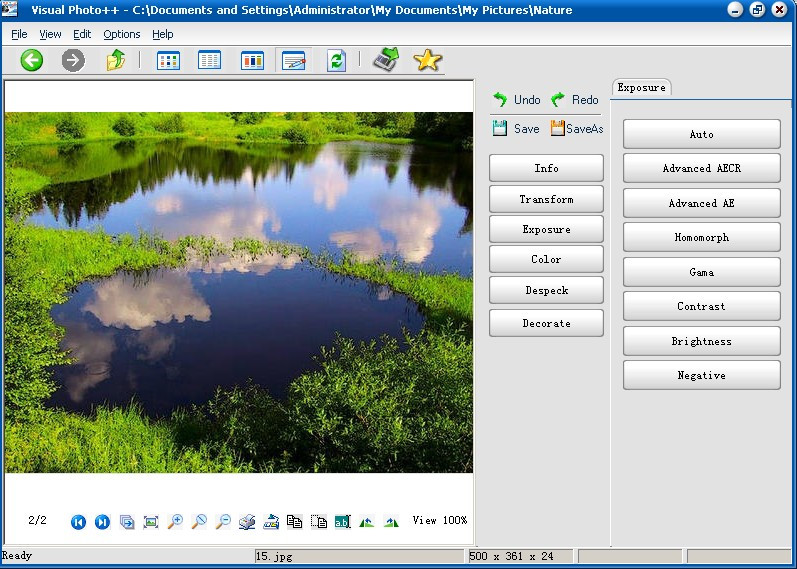Click the Advanced AECR button
This screenshot has height=569, width=797.
(x=701, y=169)
